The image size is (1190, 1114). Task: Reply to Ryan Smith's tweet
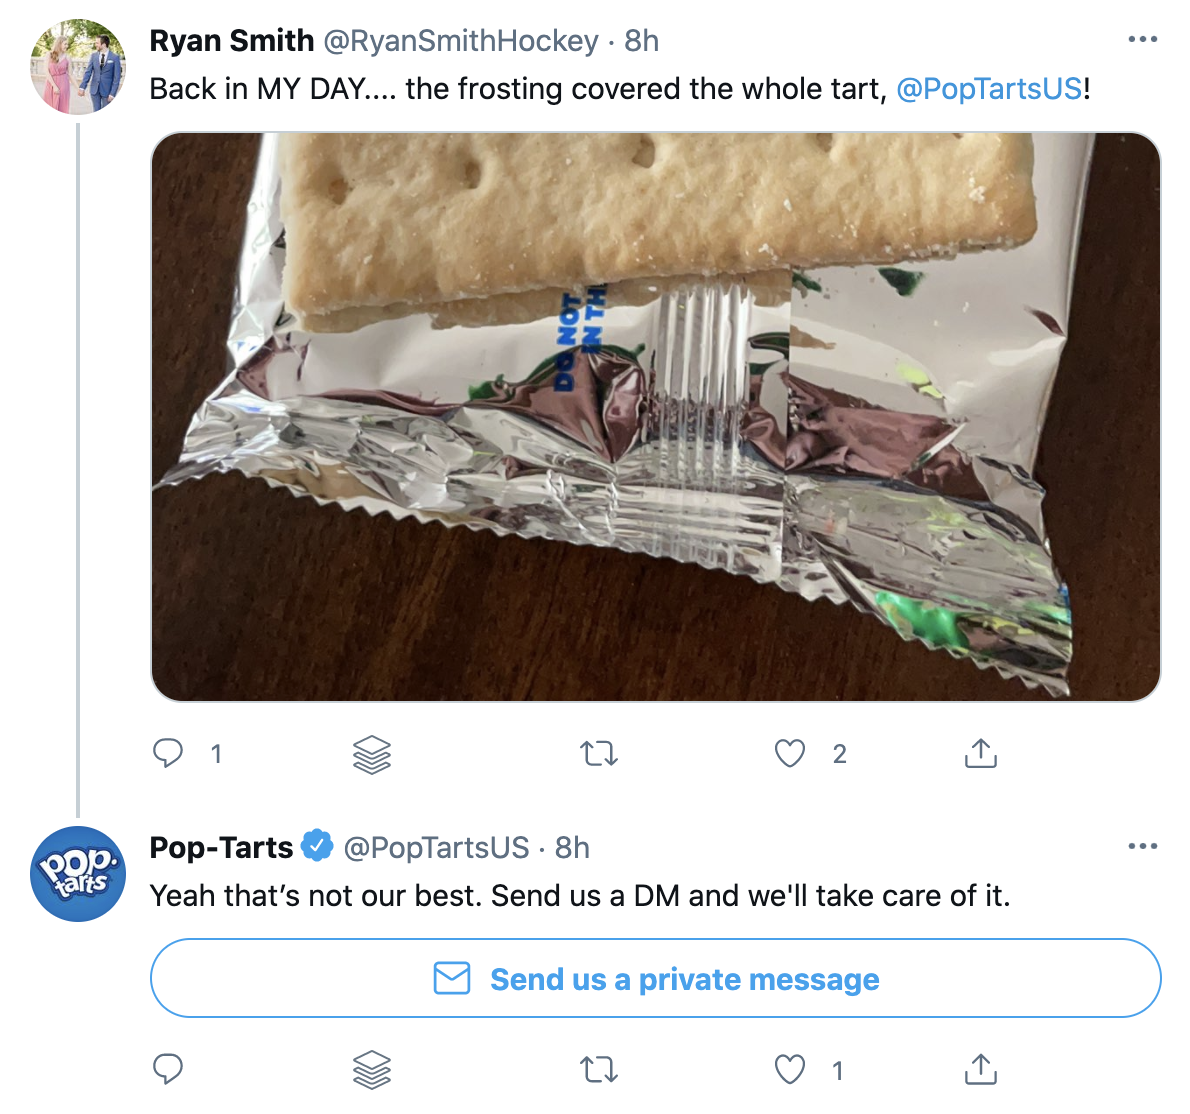click(171, 754)
